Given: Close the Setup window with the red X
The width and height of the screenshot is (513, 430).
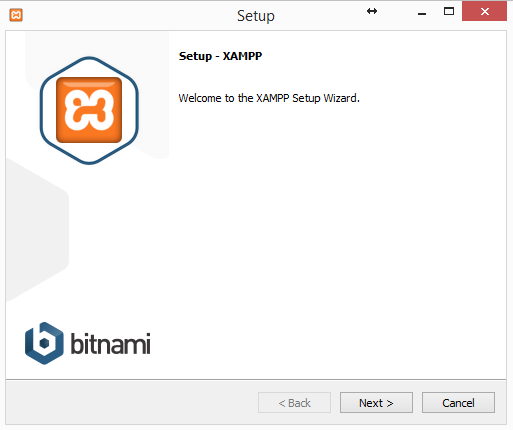Looking at the screenshot, I should click(484, 12).
